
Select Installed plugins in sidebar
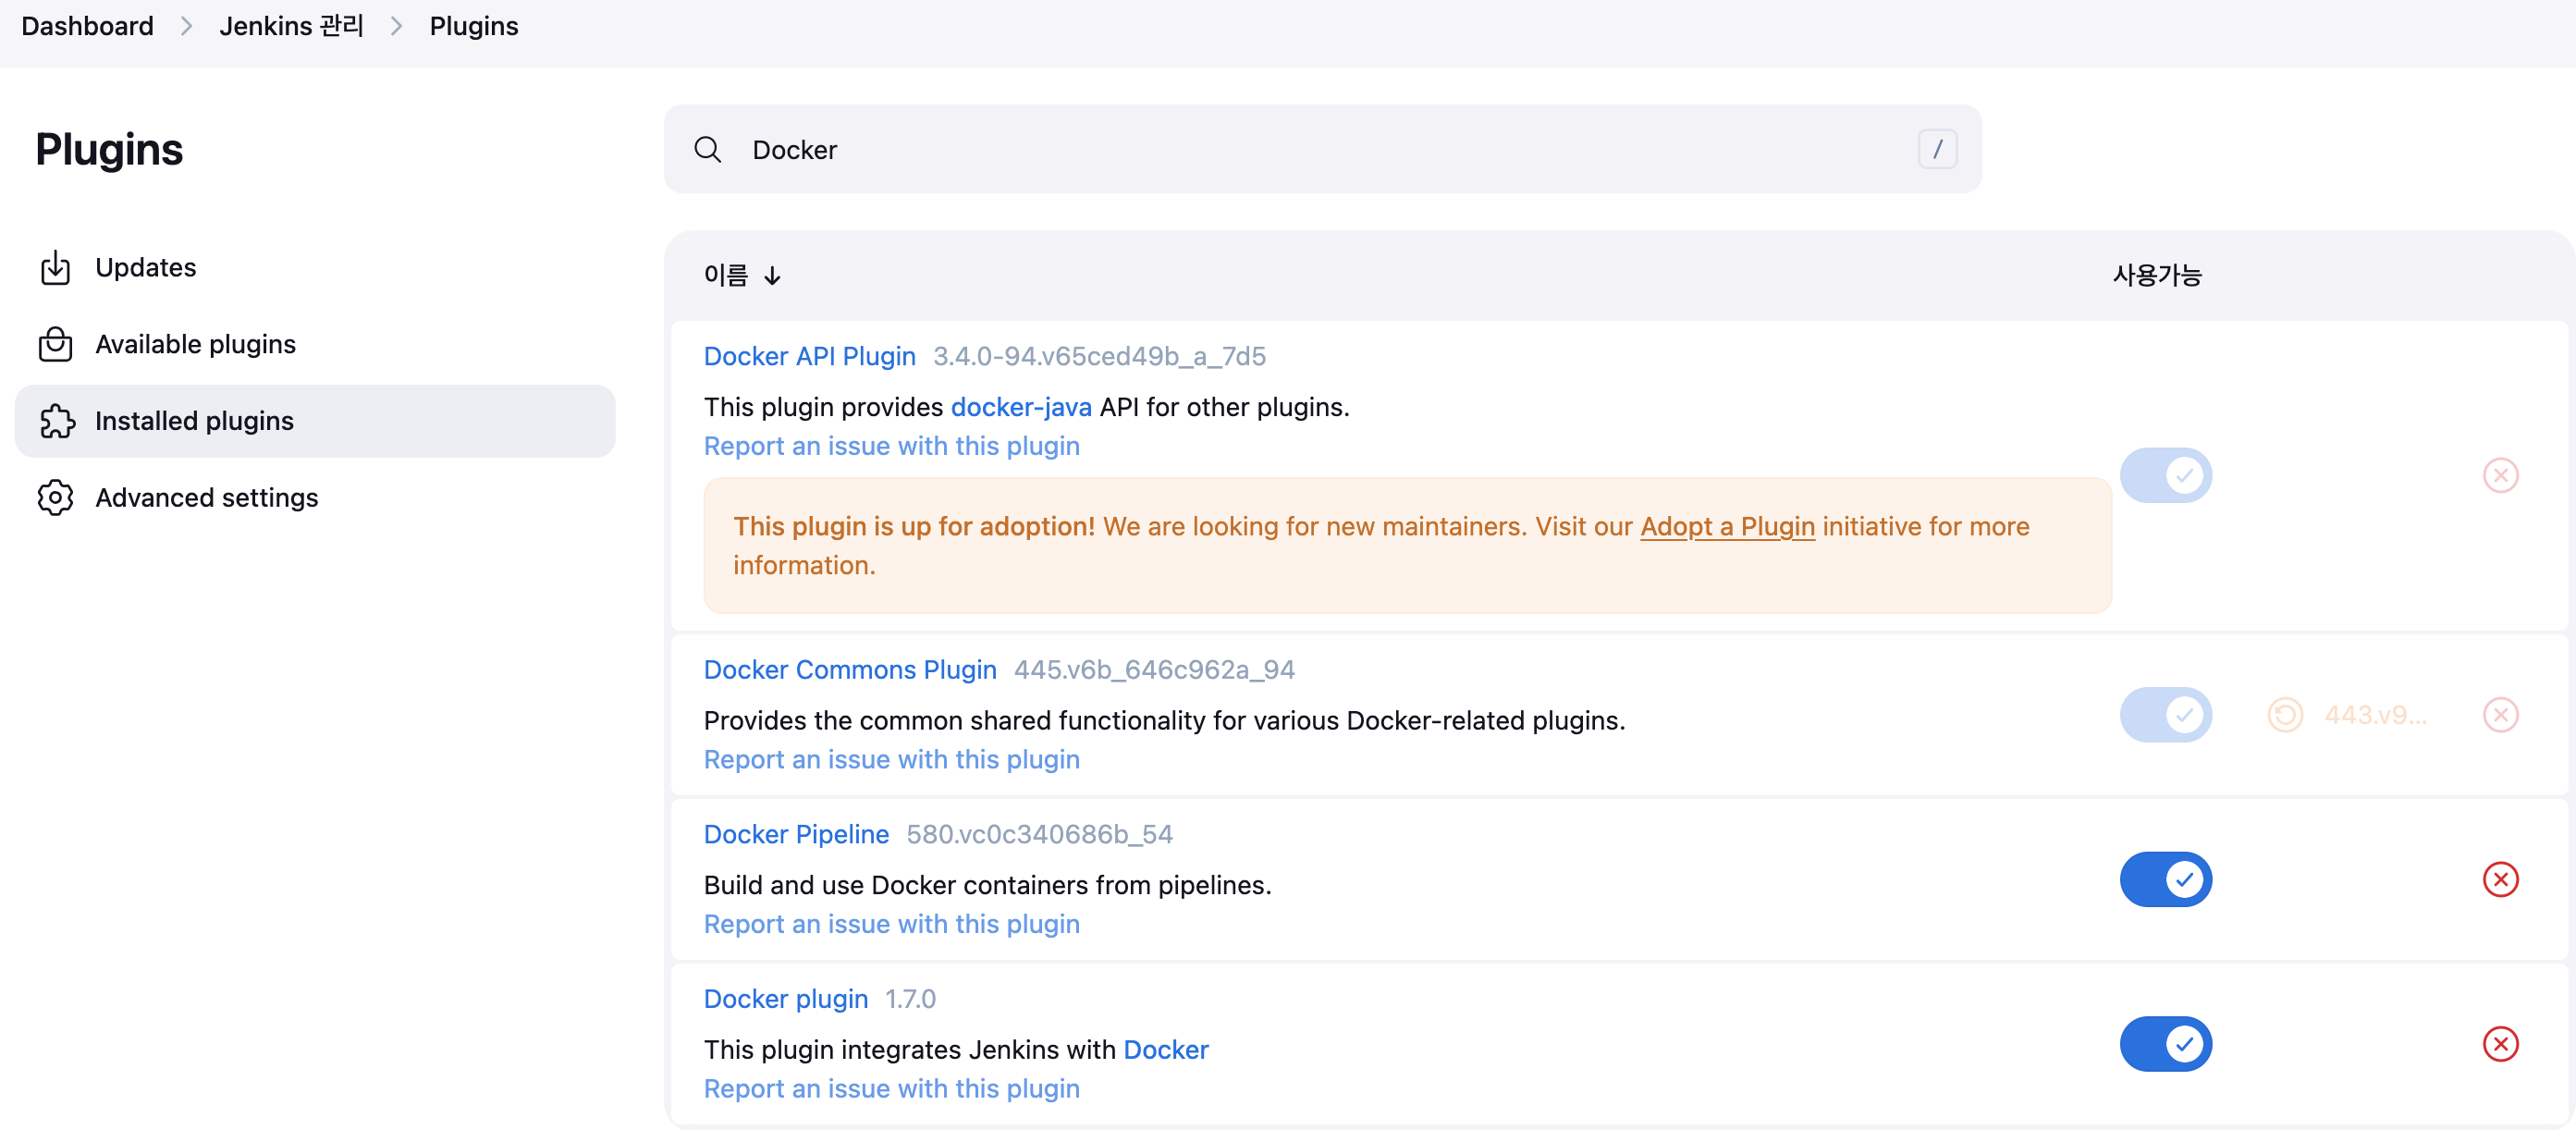coord(315,421)
